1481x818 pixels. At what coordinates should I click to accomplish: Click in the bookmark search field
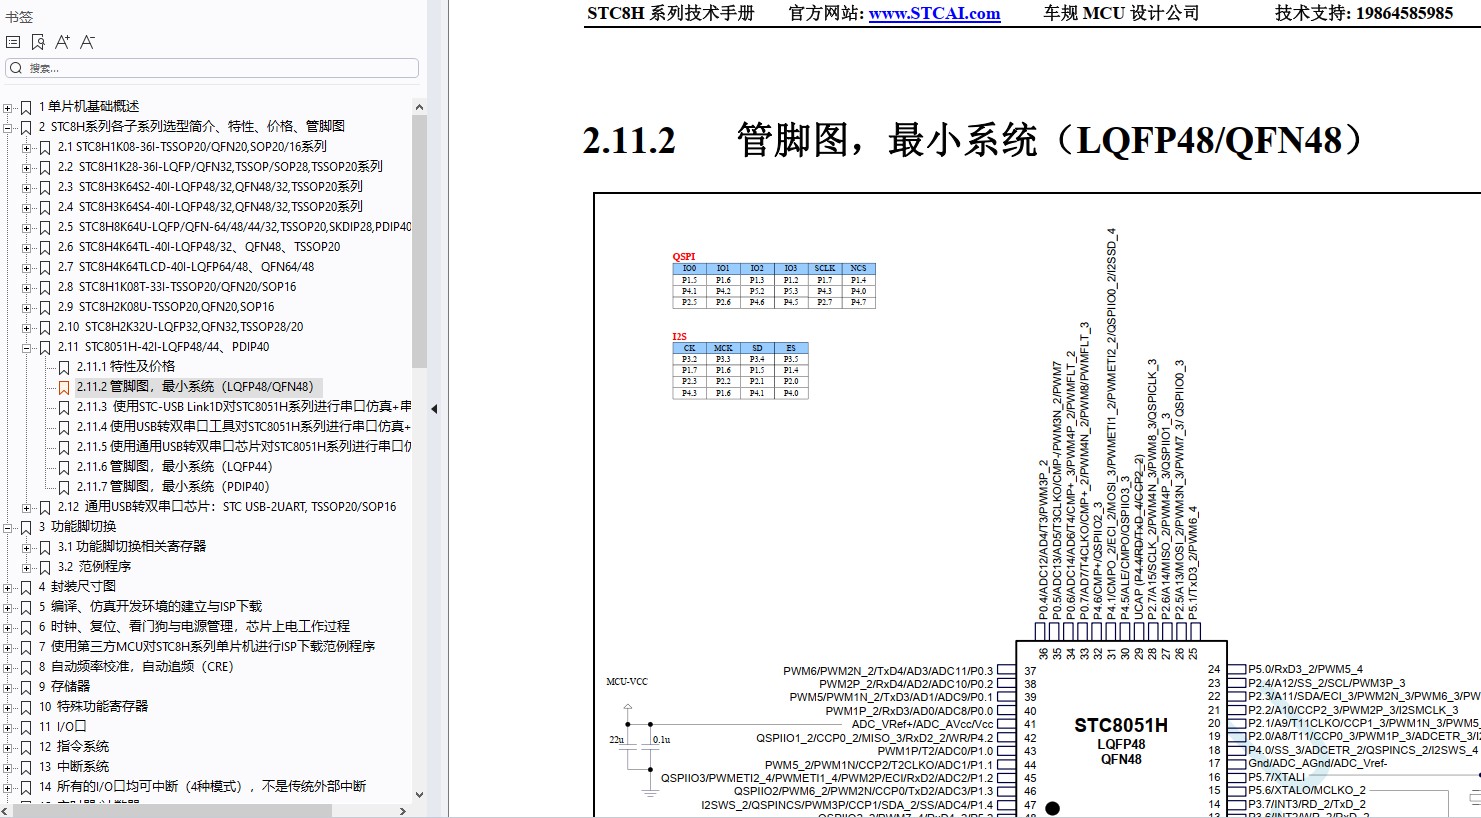coord(212,68)
